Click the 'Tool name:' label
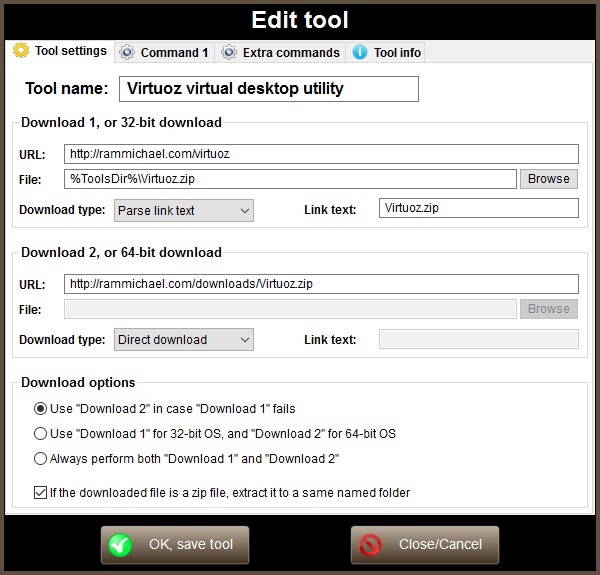Viewport: 600px width, 575px height. (x=67, y=88)
